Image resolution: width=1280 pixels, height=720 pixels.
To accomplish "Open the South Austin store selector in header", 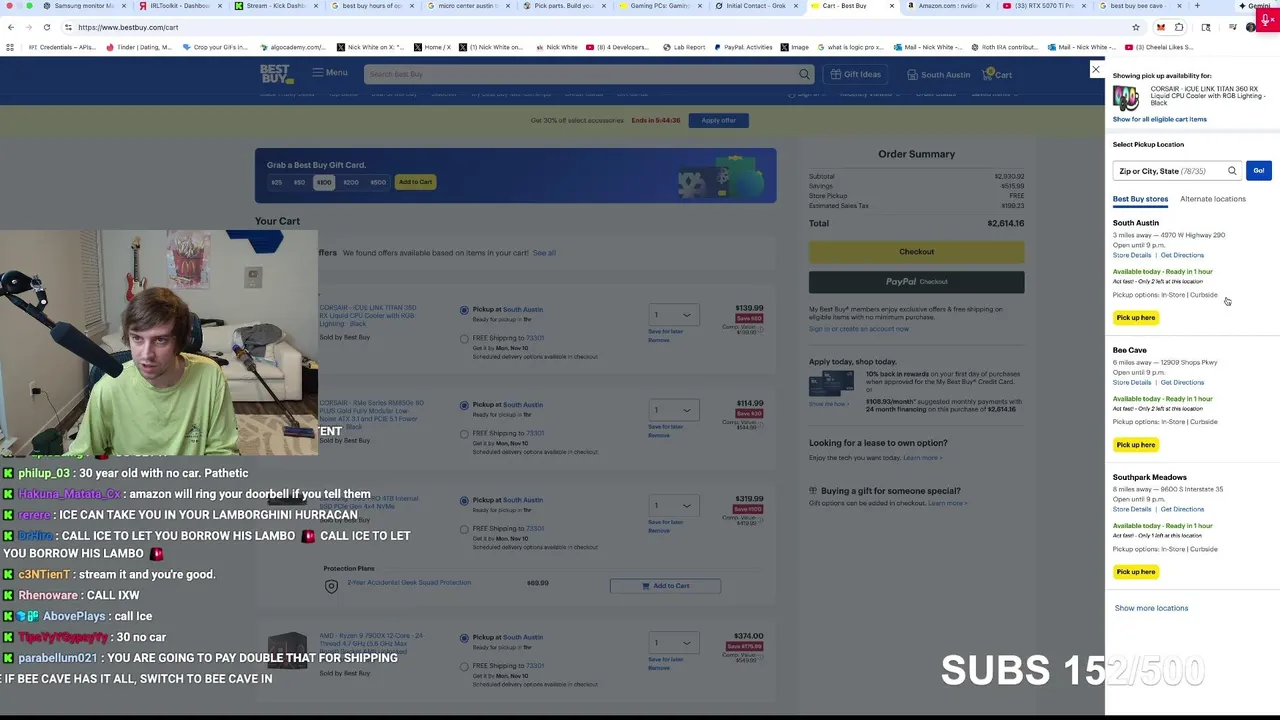I will coord(938,74).
